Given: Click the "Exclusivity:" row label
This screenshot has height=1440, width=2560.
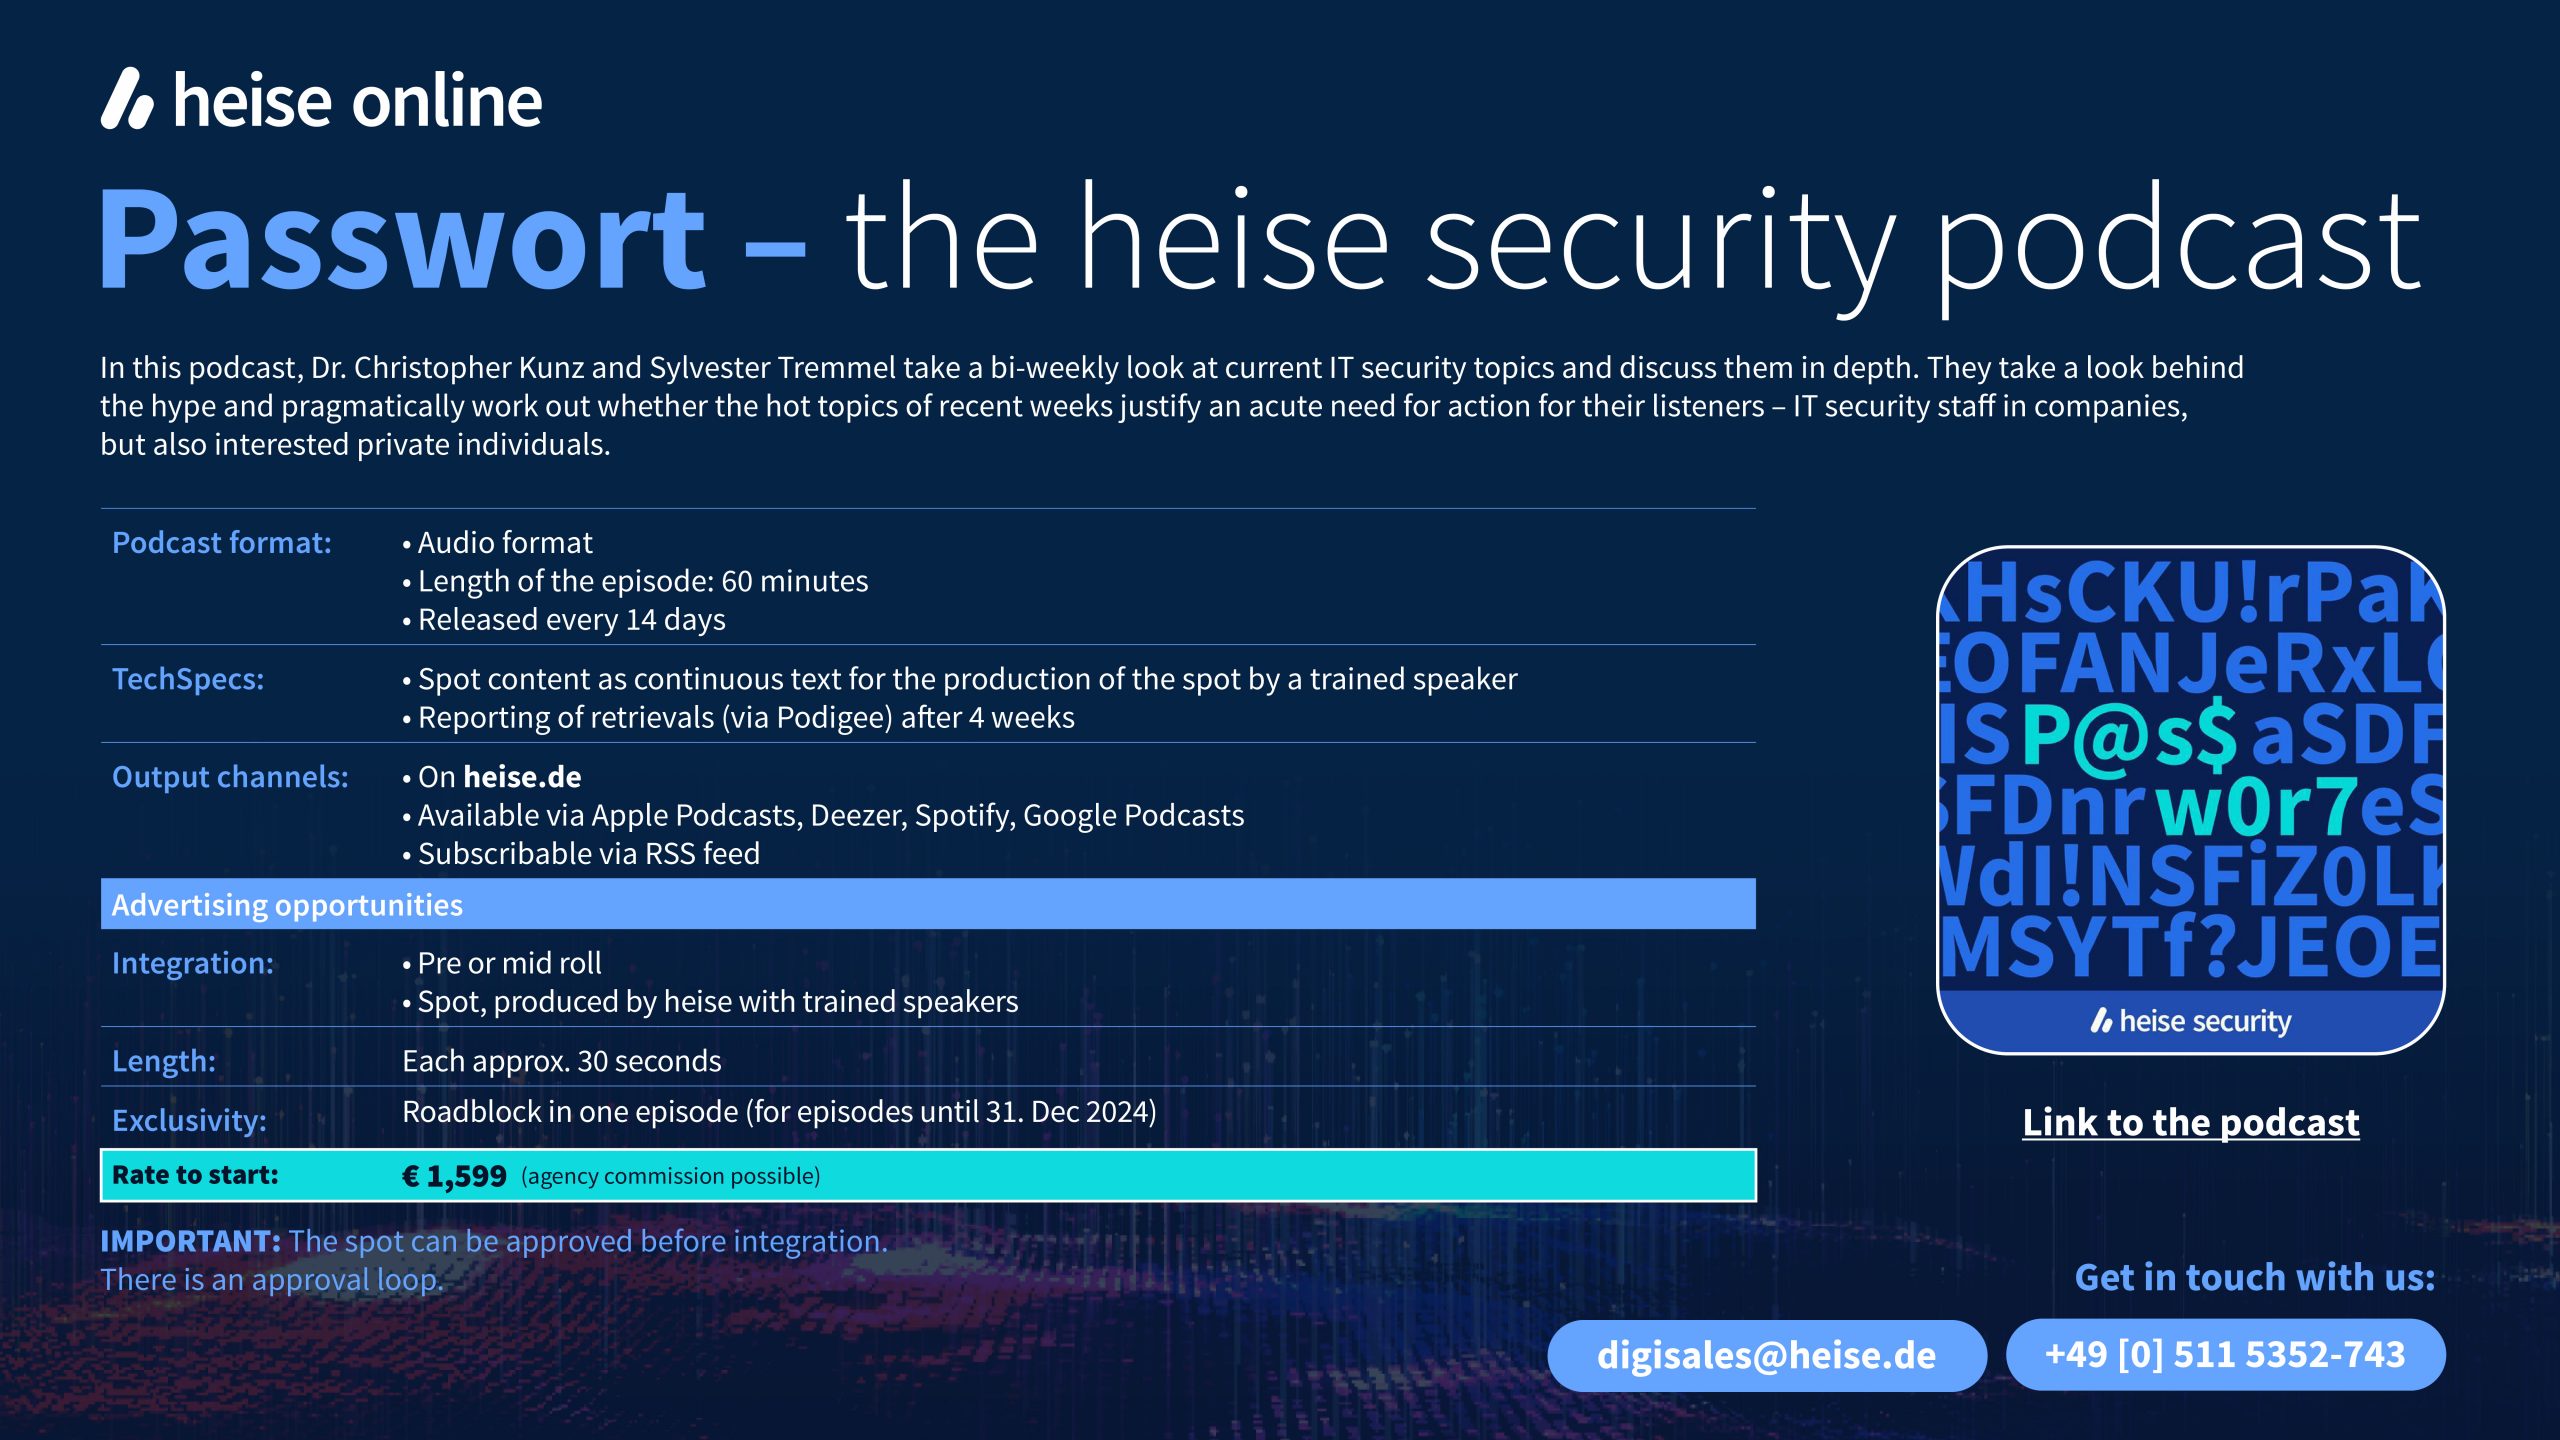Looking at the screenshot, I should 189,1120.
